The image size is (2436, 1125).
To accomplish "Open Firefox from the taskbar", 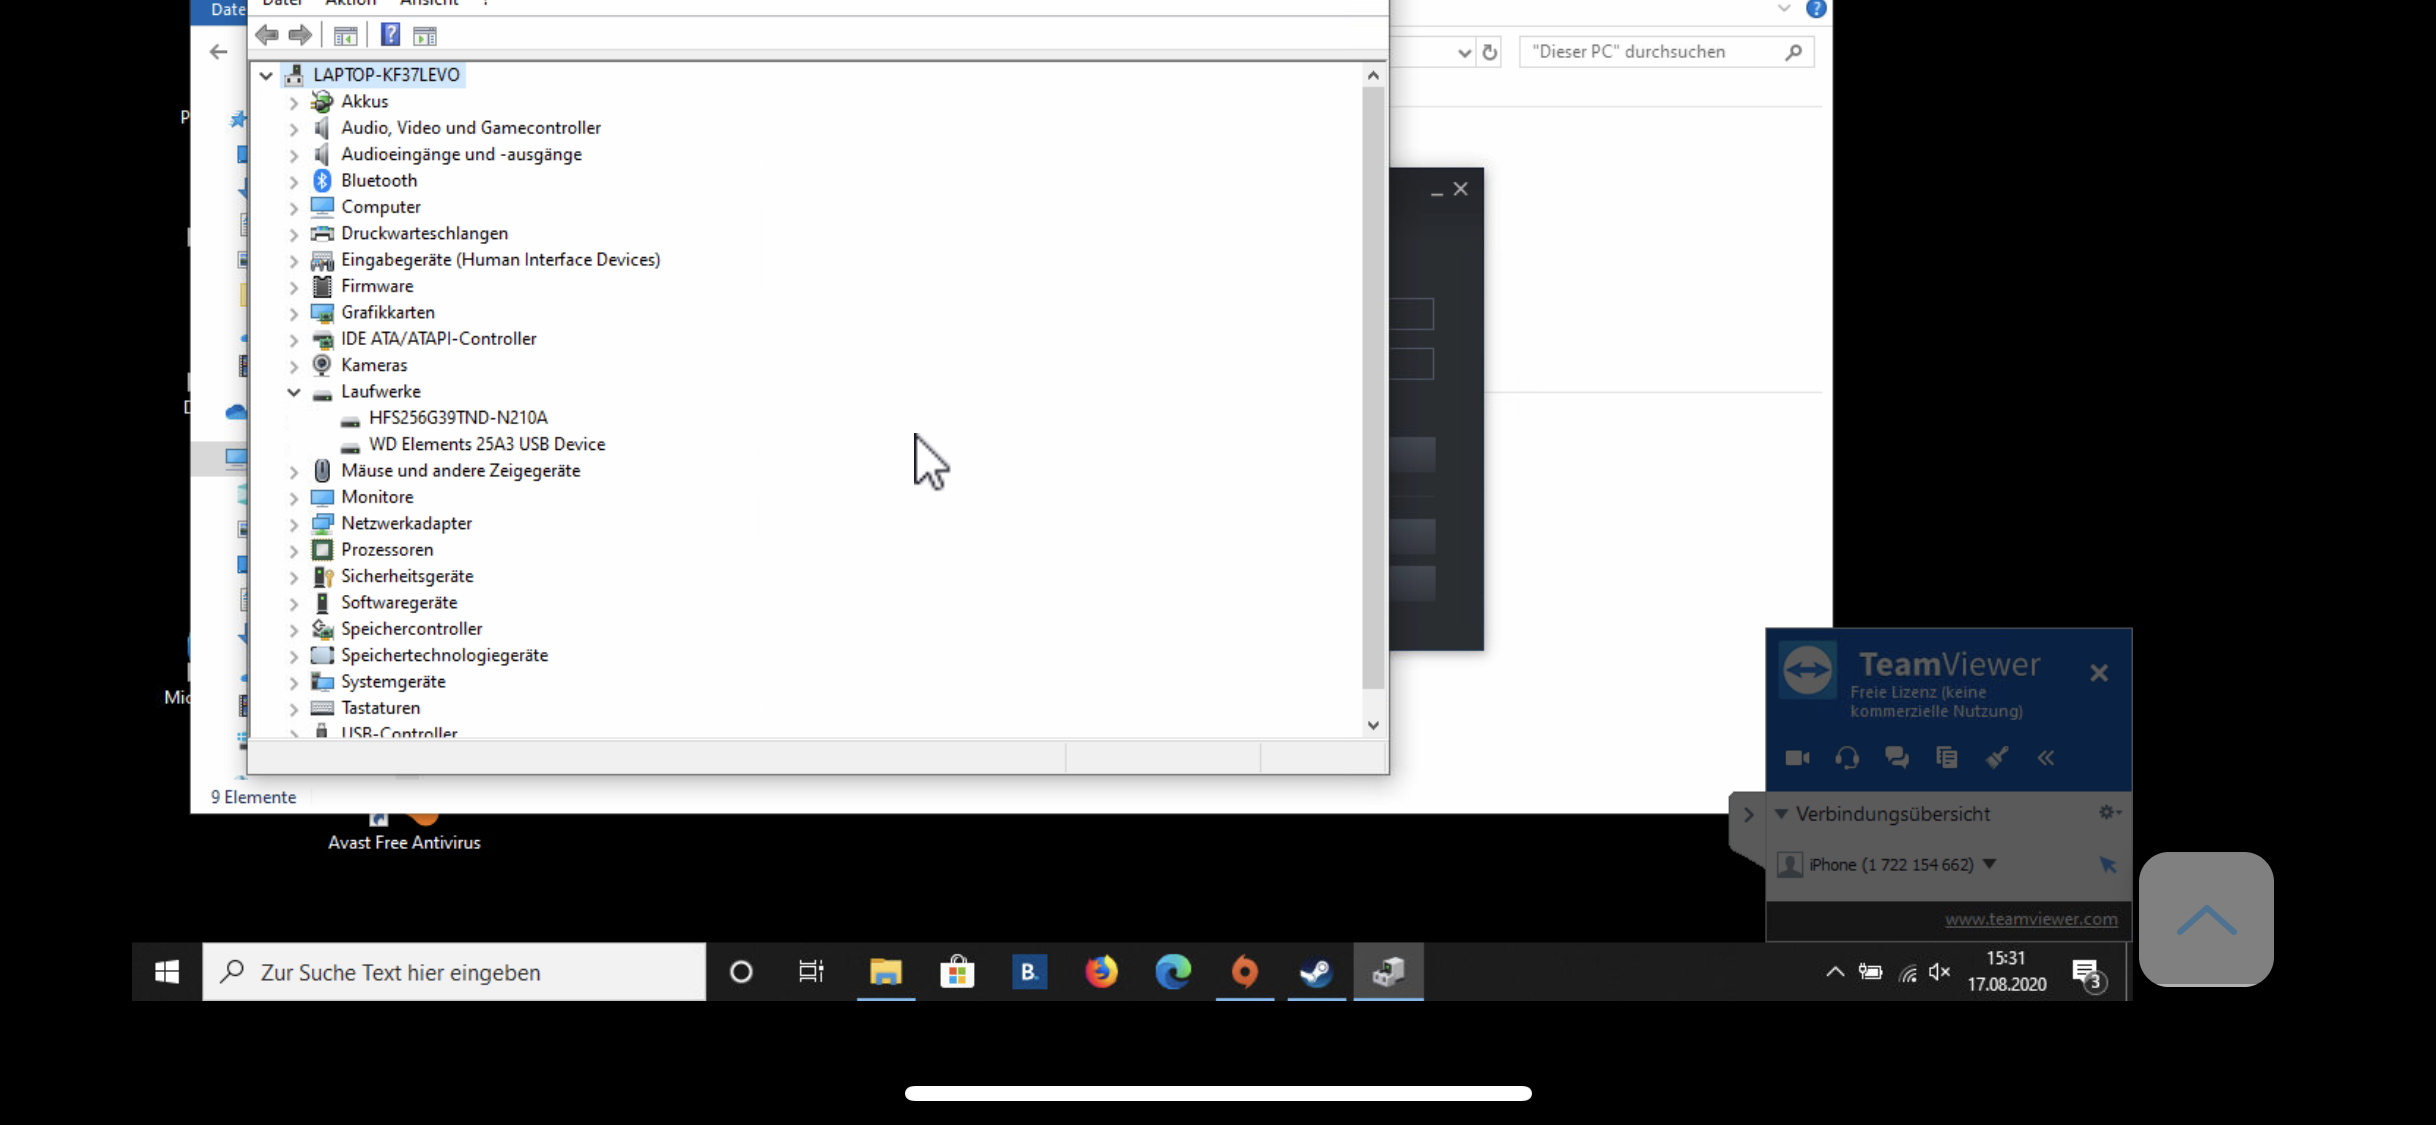I will tap(1101, 972).
